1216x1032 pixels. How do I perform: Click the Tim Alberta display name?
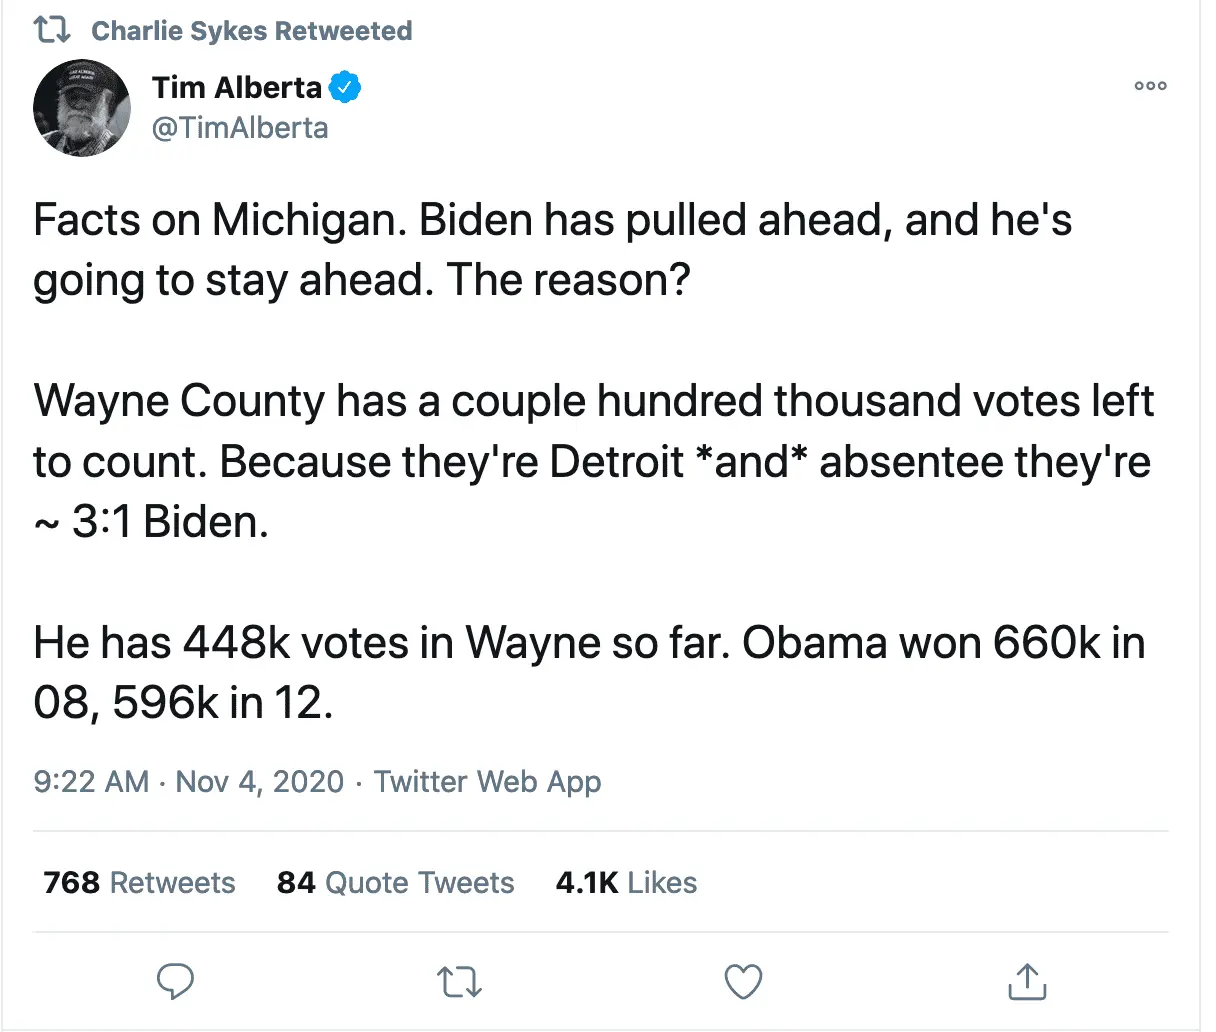(x=237, y=88)
